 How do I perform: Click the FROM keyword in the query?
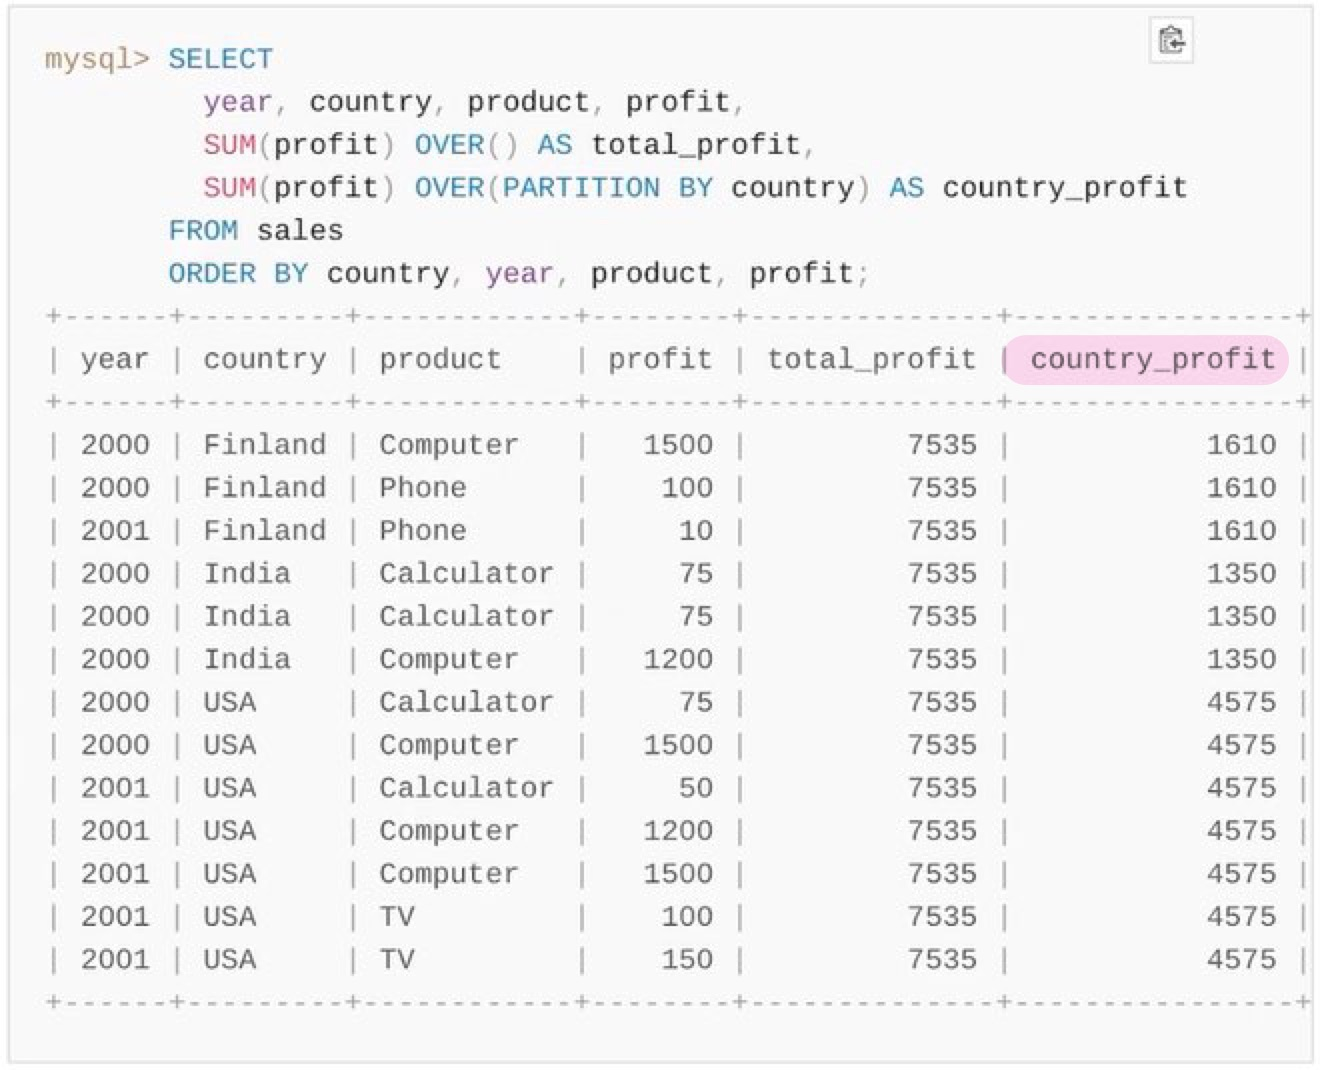coord(203,231)
